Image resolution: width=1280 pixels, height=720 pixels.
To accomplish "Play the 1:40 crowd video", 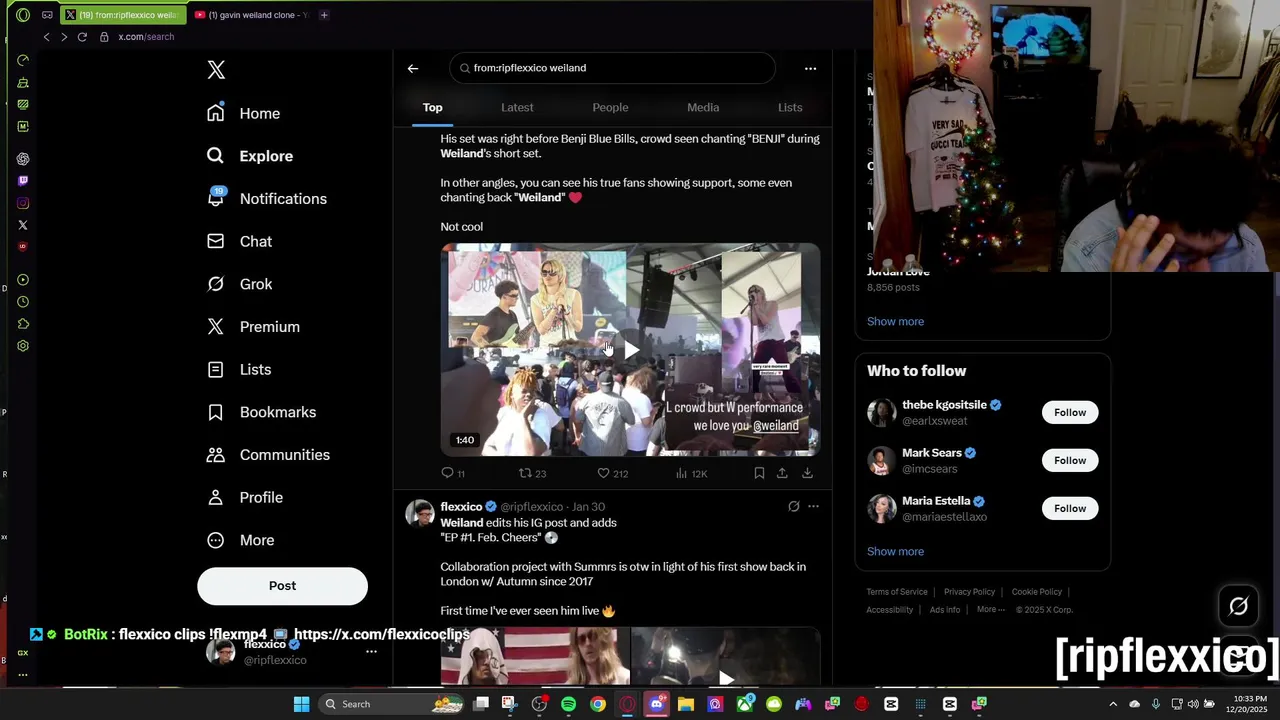I will tap(630, 350).
